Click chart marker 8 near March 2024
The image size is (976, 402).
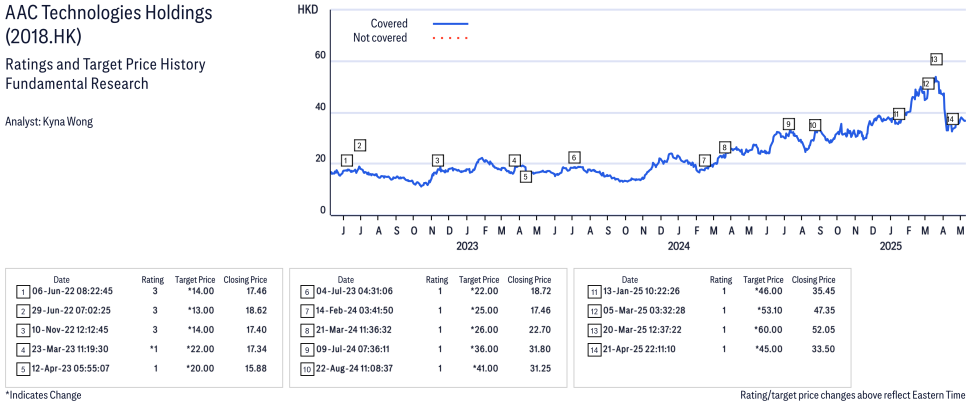(724, 147)
